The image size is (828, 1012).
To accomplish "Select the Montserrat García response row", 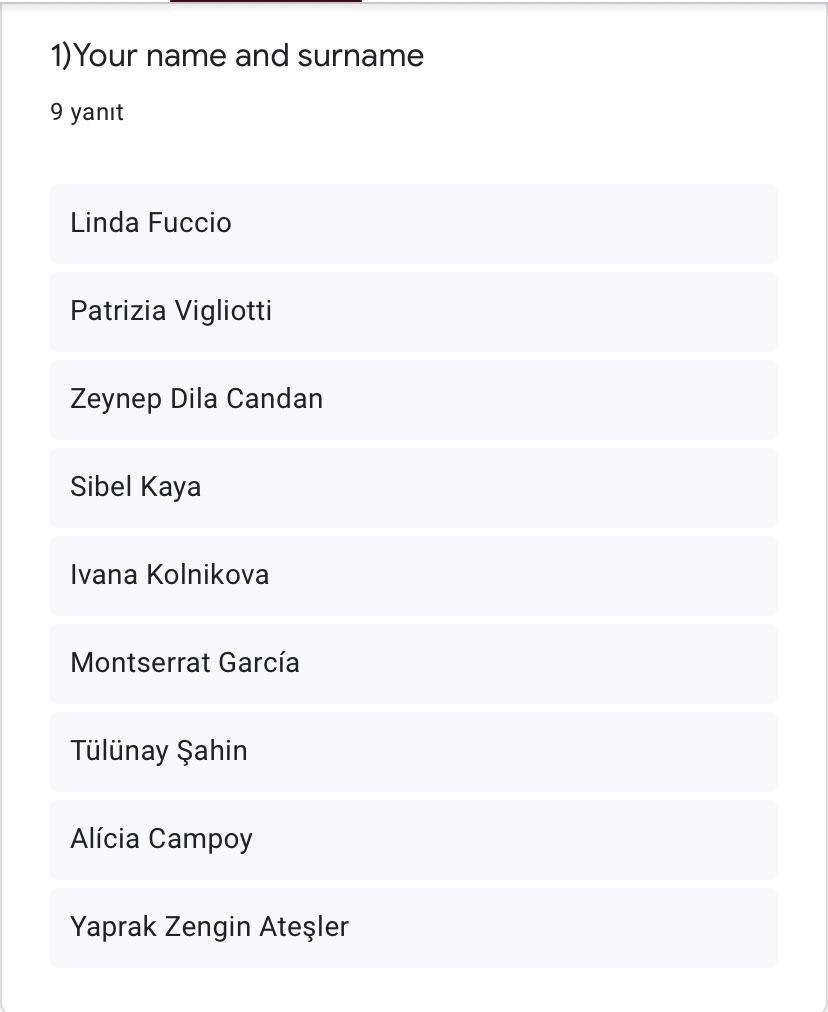I will 413,663.
